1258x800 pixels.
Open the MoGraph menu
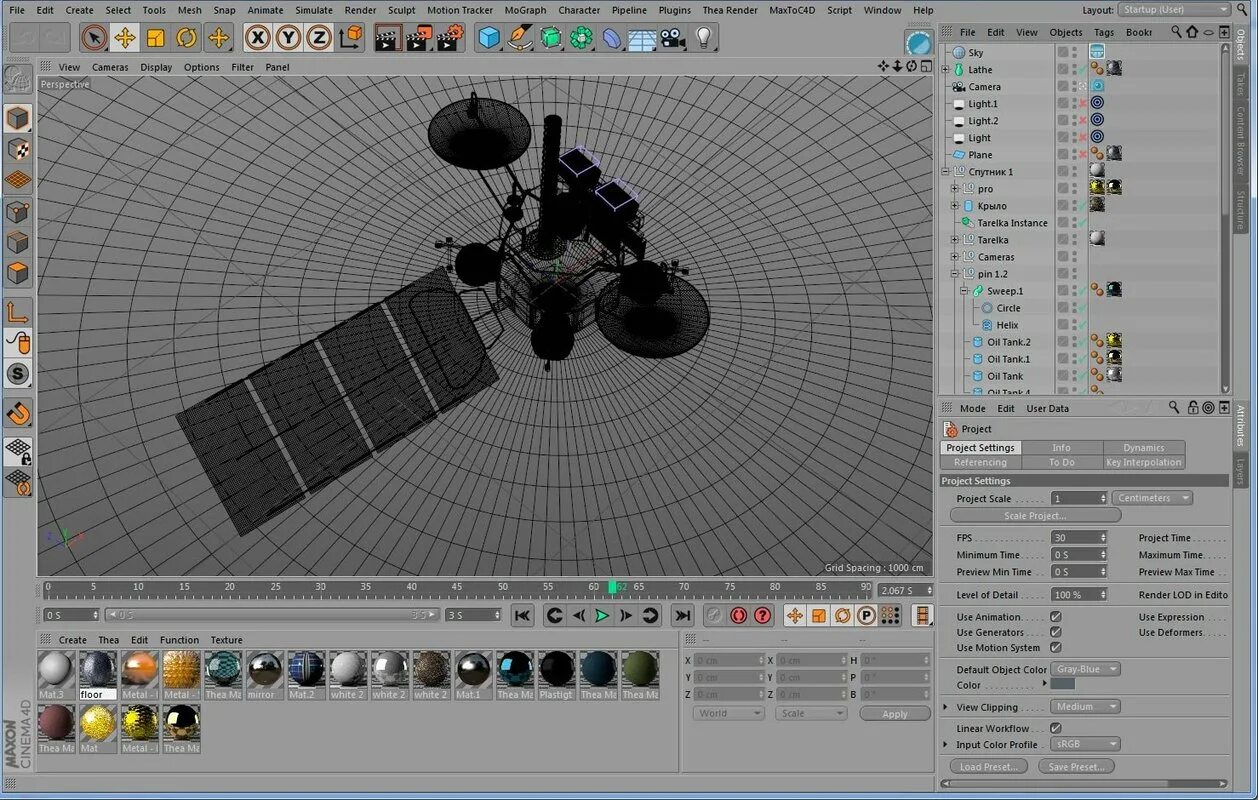(x=525, y=10)
